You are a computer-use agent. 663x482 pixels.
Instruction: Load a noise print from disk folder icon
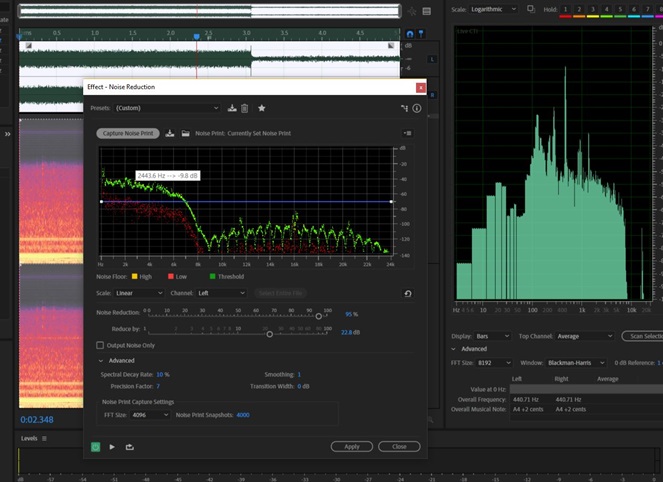185,133
